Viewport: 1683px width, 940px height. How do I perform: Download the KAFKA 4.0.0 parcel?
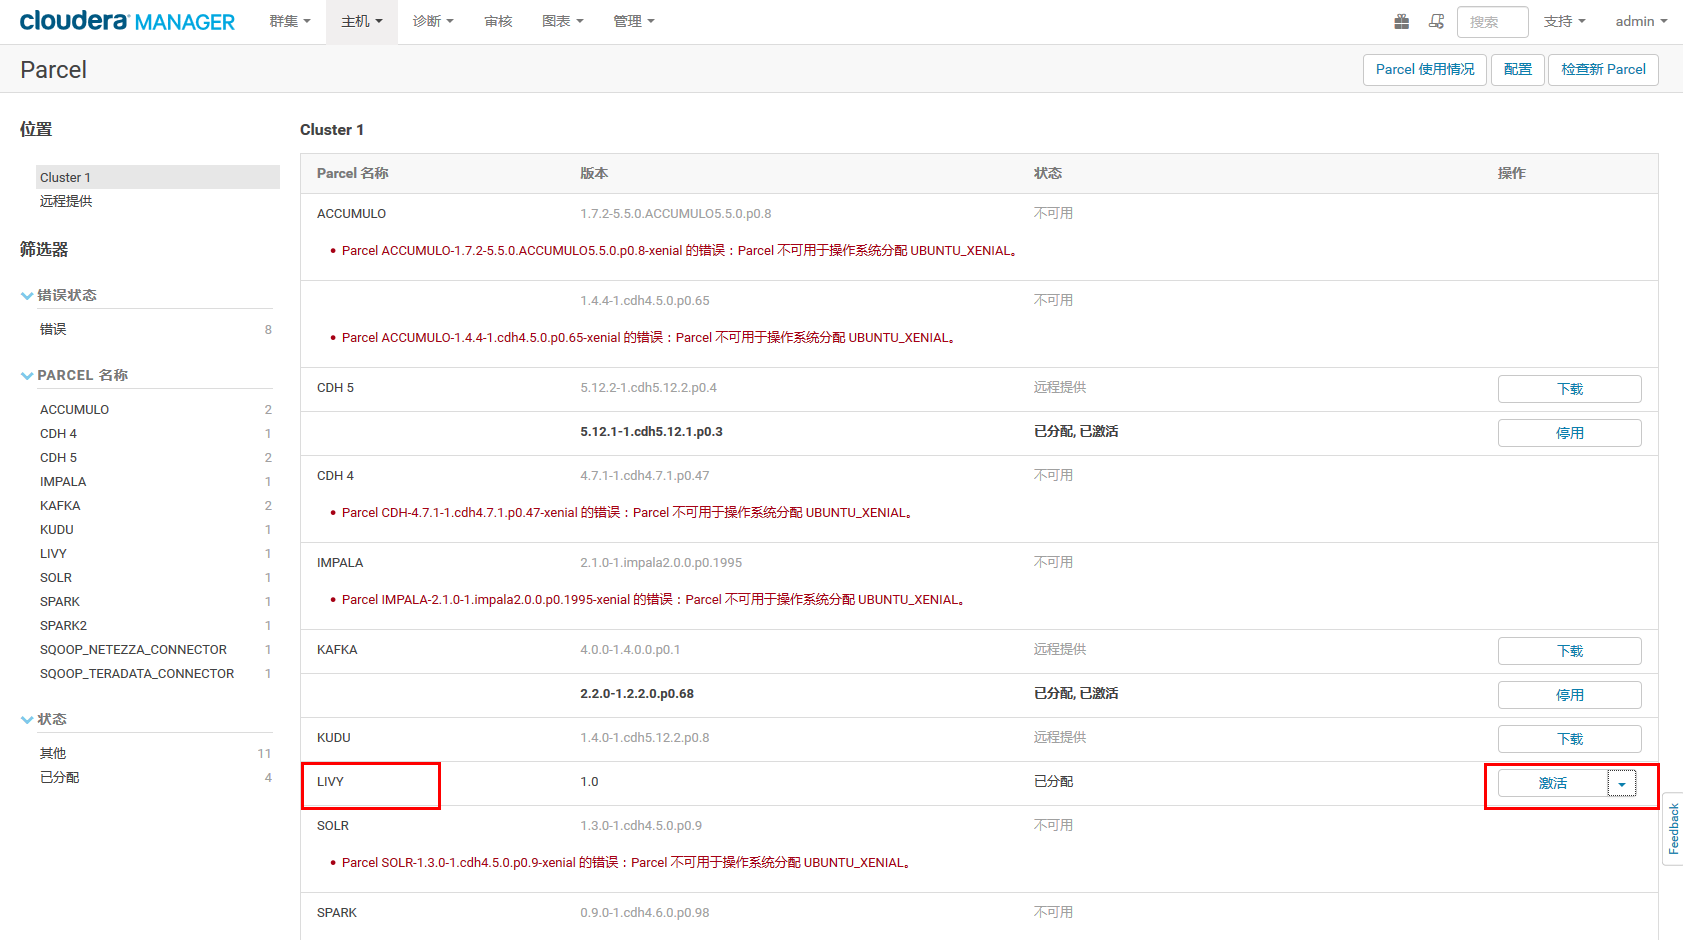(1569, 651)
